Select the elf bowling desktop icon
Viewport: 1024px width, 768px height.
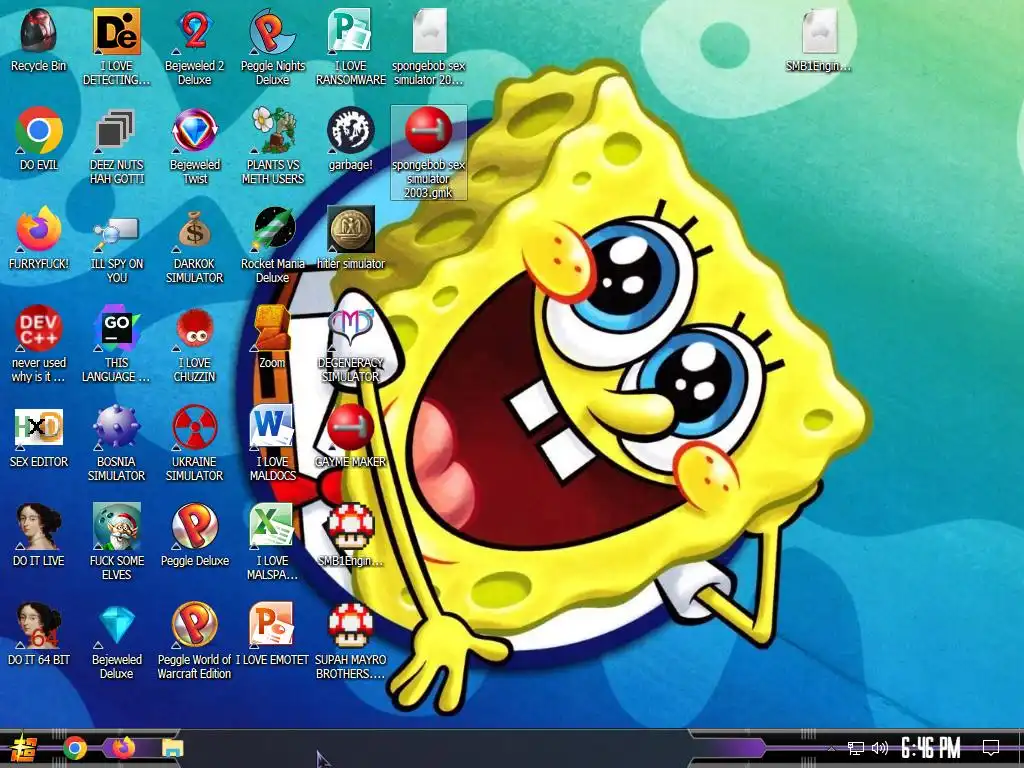click(x=117, y=526)
